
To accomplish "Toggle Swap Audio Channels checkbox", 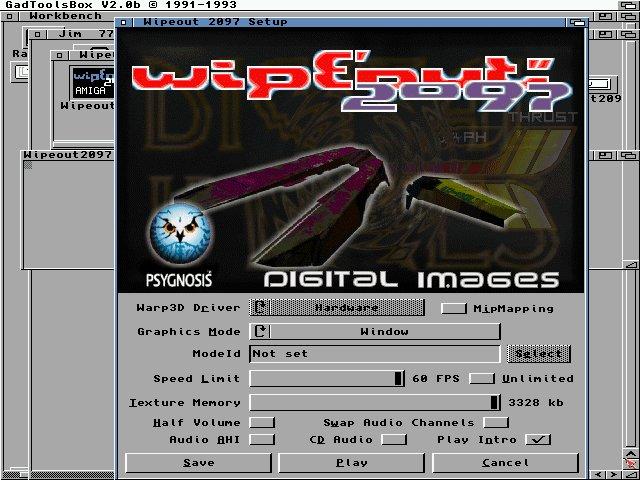I will (496, 422).
